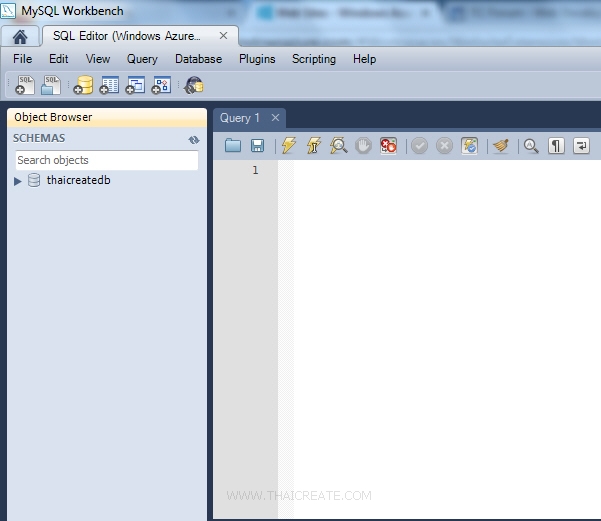Image resolution: width=601 pixels, height=521 pixels.
Task: Beautify SQL broom icon
Action: coord(501,146)
